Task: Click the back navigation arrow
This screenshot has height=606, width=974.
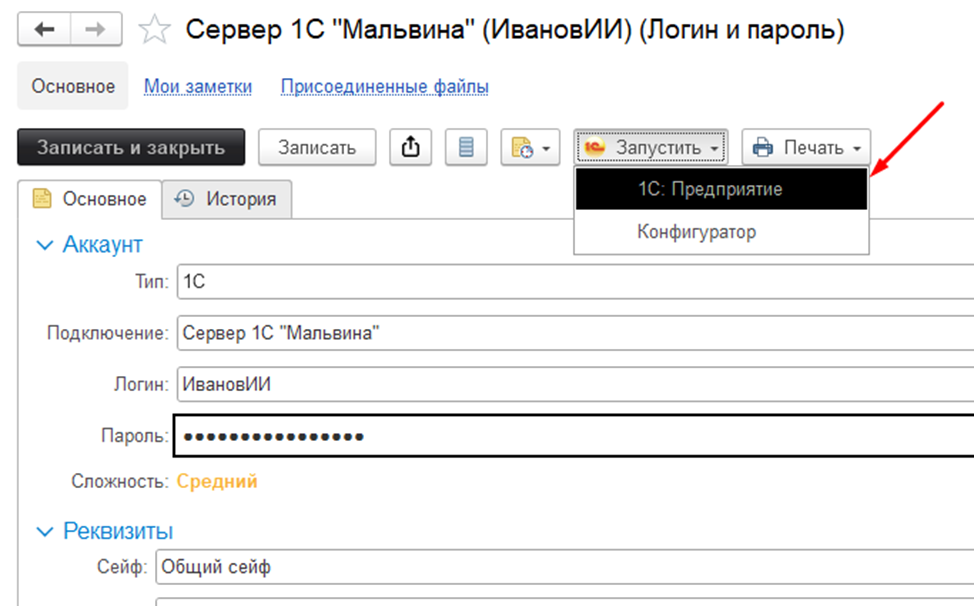Action: (45, 30)
